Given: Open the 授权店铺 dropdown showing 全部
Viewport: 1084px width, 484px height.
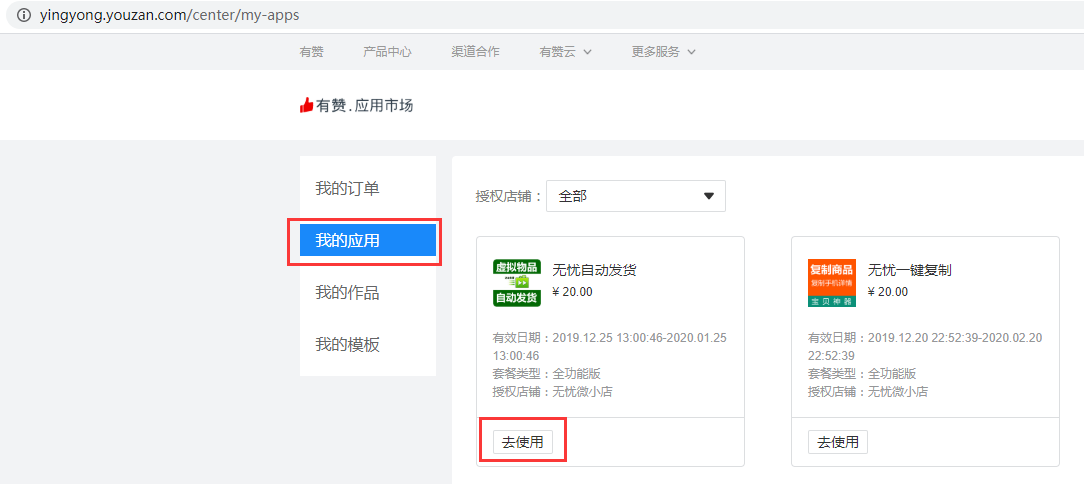Looking at the screenshot, I should [x=636, y=196].
